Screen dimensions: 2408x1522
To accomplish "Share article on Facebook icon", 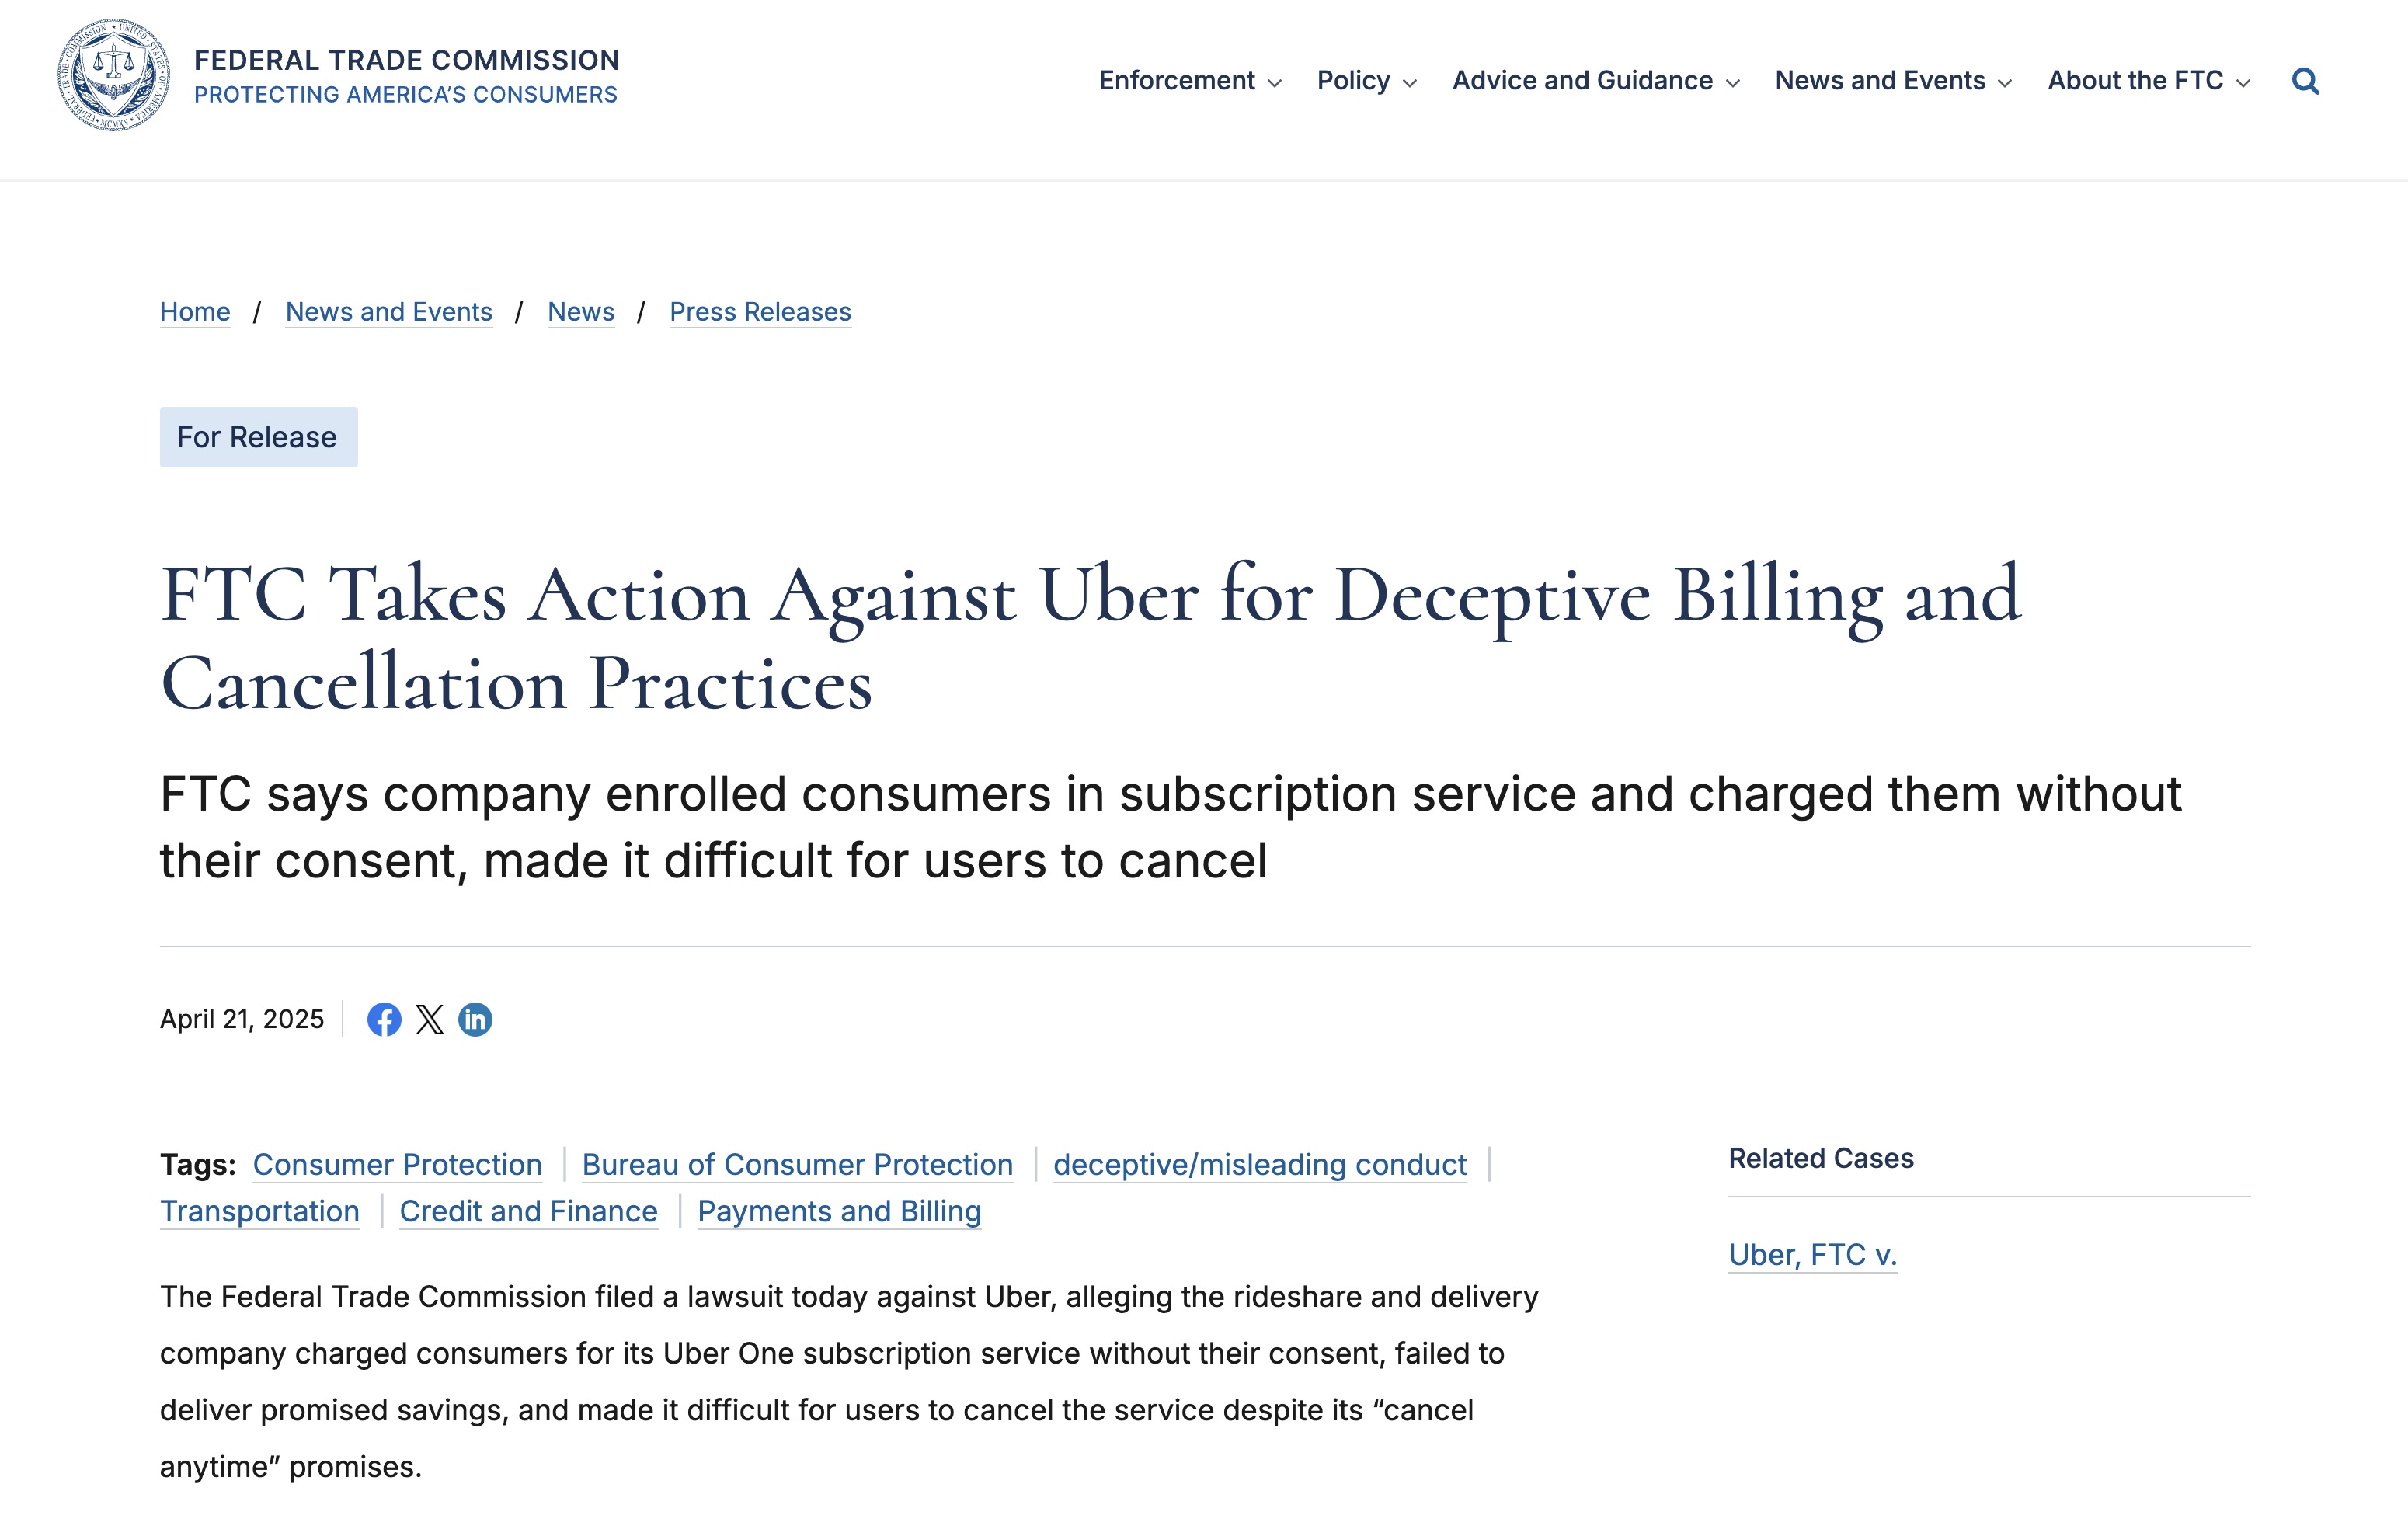I will coord(384,1019).
